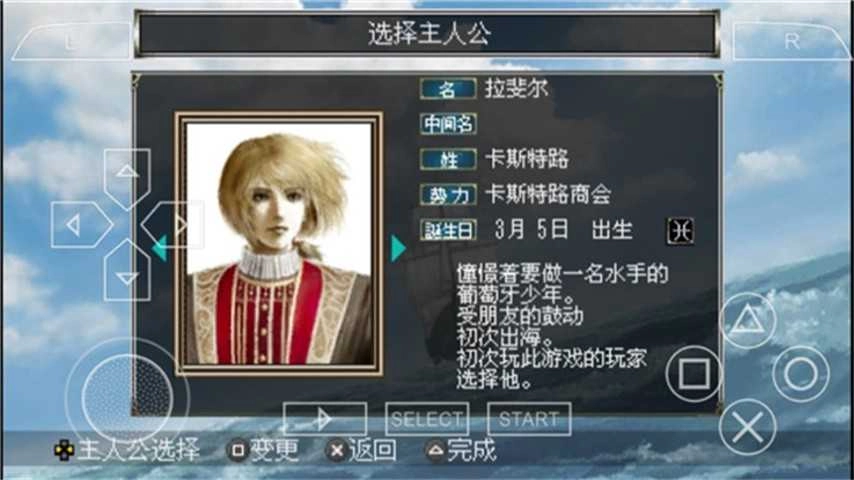Click the character portrait of 拉斐尔
The height and width of the screenshot is (480, 854).
point(279,244)
